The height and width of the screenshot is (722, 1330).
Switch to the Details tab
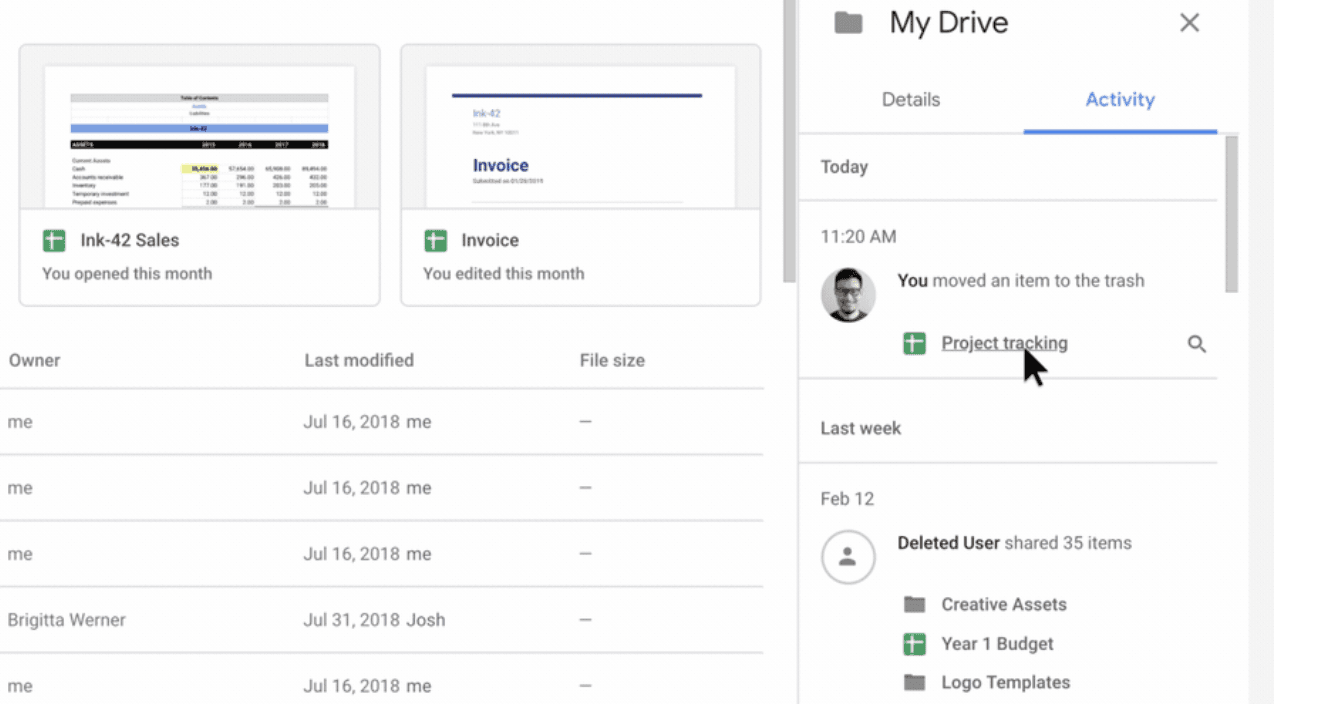[x=910, y=99]
